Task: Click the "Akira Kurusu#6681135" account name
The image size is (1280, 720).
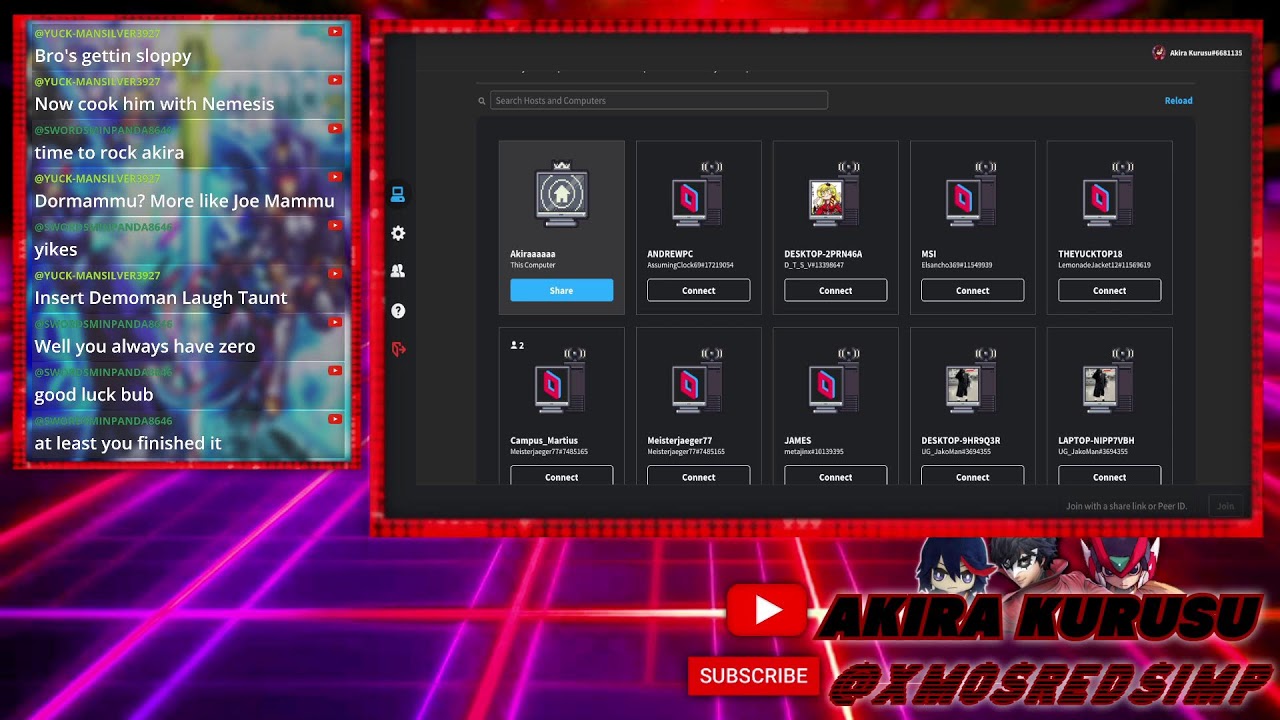Action: pos(1206,53)
